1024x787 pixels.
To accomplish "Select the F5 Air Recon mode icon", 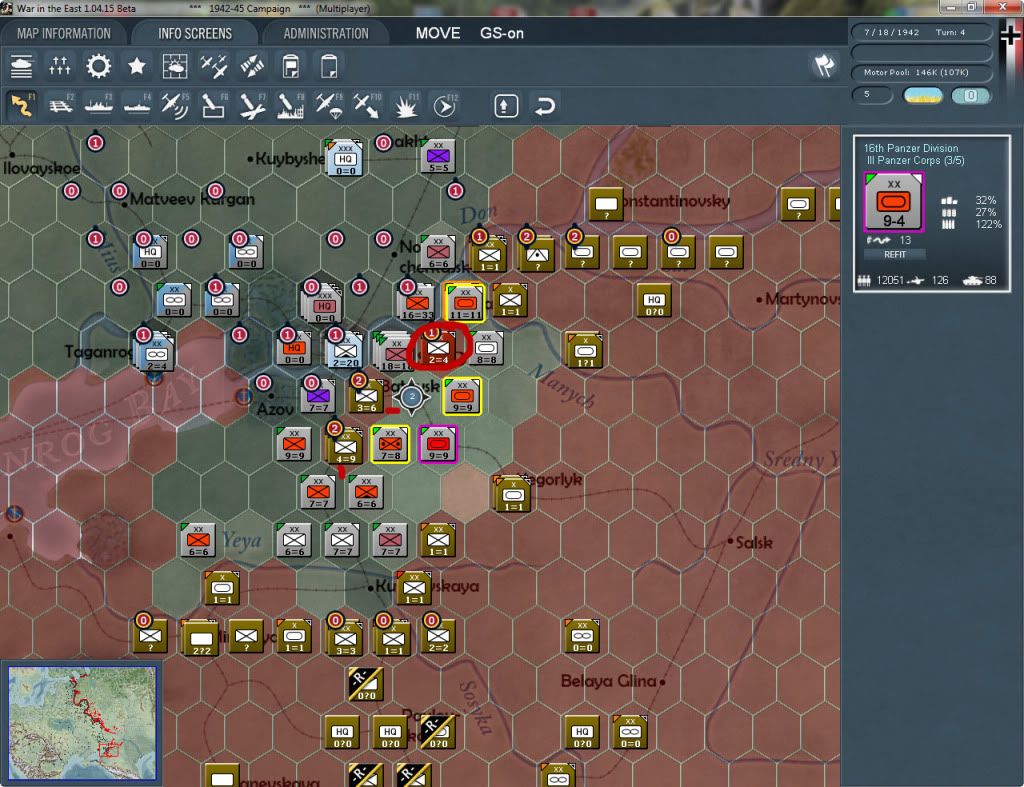I will click(175, 105).
